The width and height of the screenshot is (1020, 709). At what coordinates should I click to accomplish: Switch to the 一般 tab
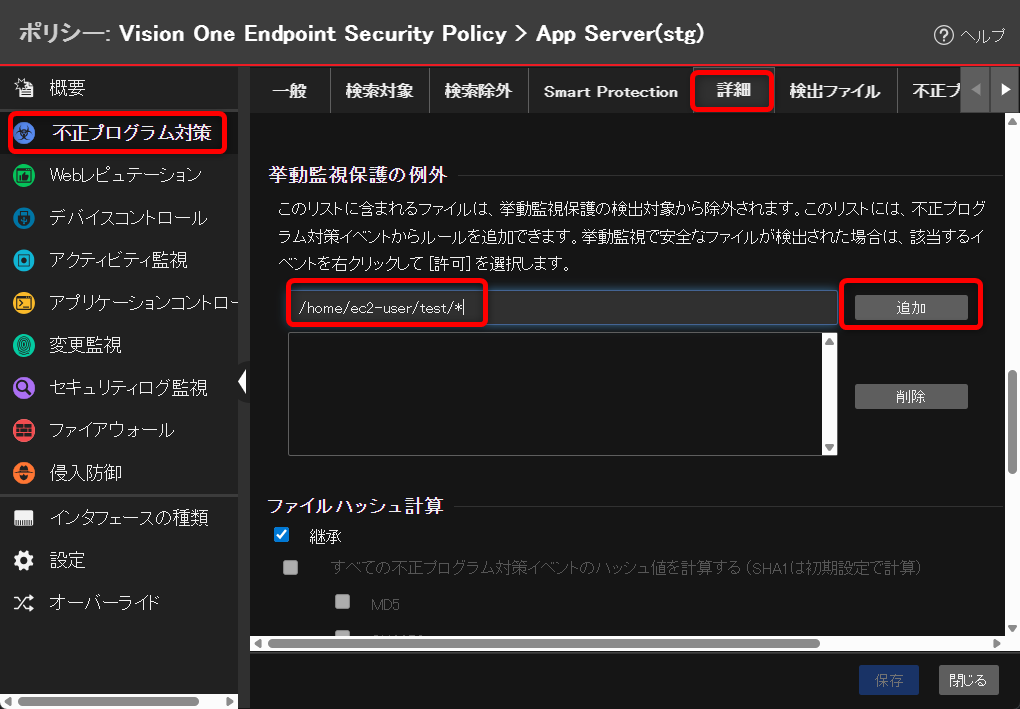tap(290, 90)
